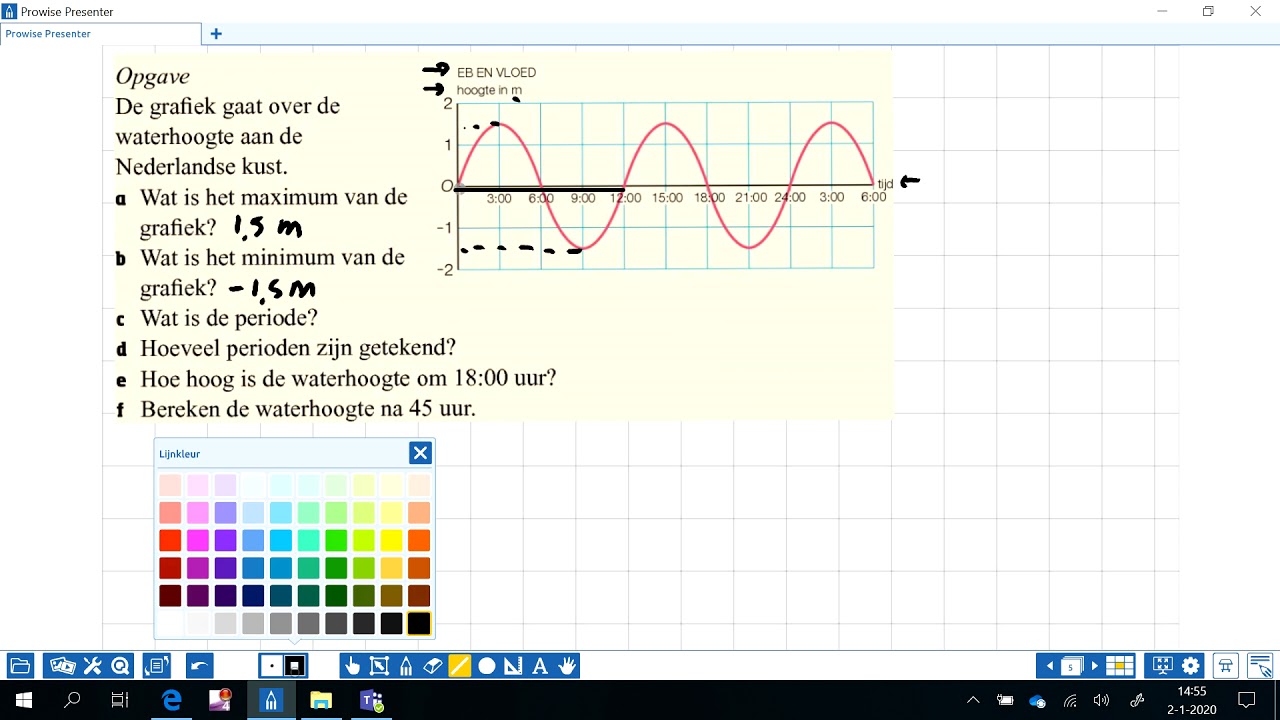The height and width of the screenshot is (720, 1280).
Task: Select the pointing hand select tool
Action: [x=352, y=666]
